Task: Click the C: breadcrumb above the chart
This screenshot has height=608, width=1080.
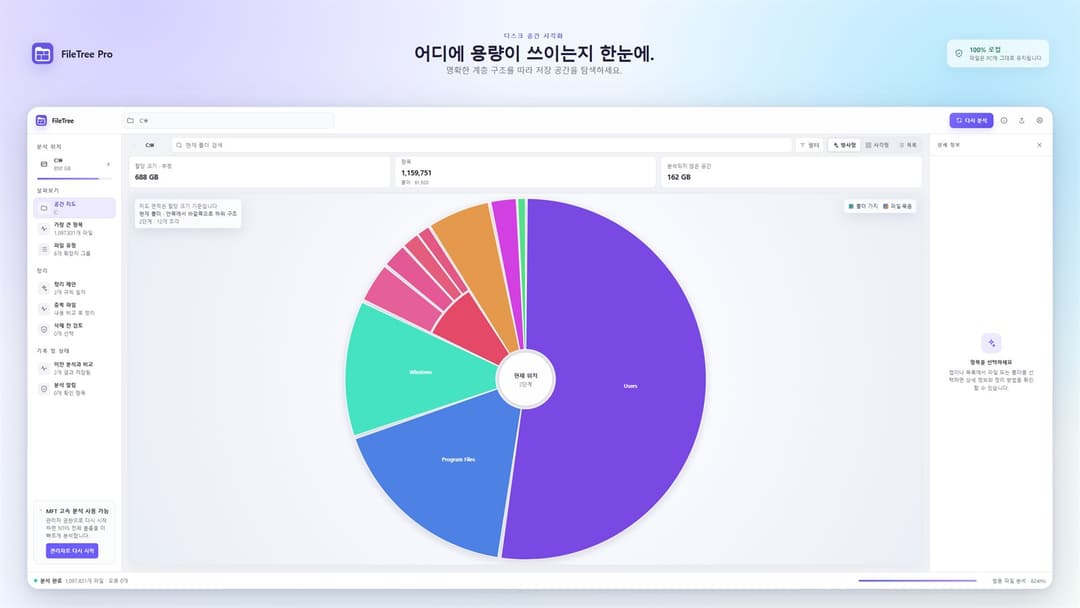Action: click(149, 145)
